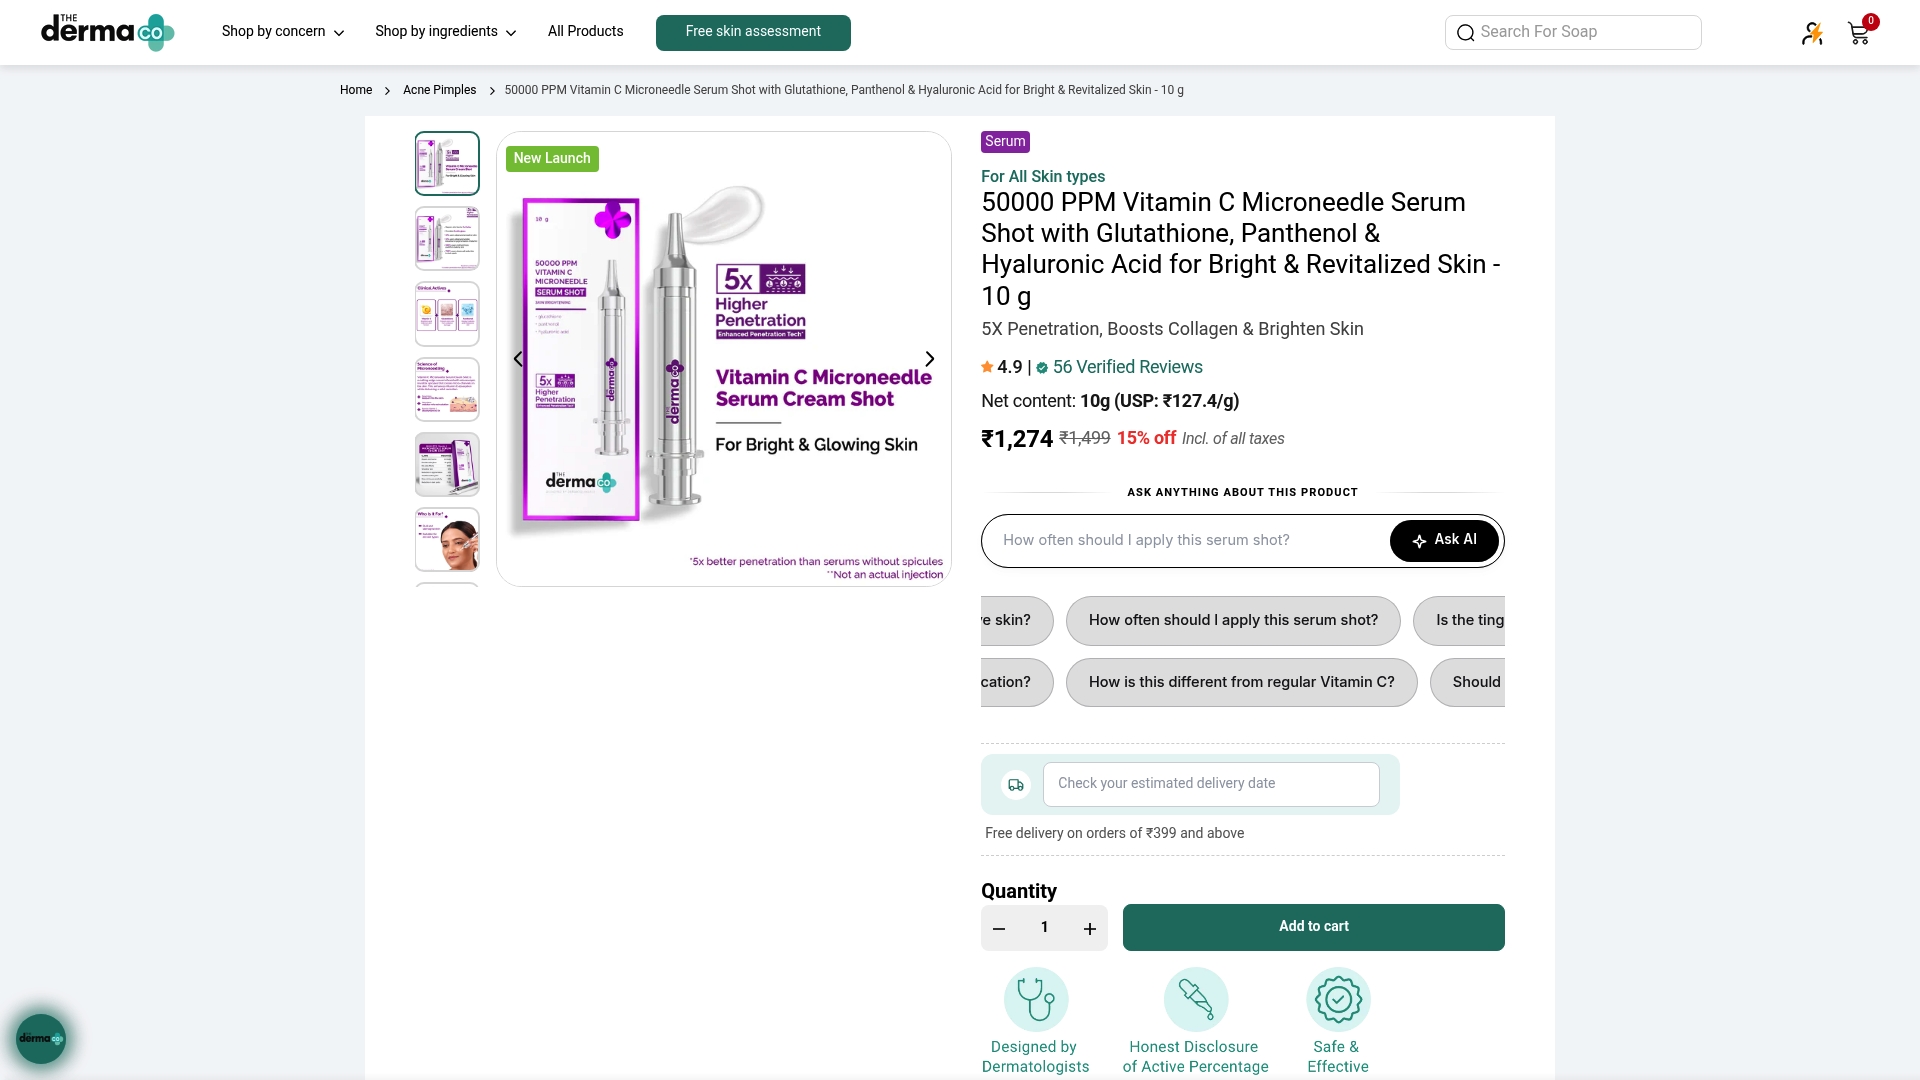The width and height of the screenshot is (1920, 1080).
Task: Go to Home breadcrumb
Action: click(356, 90)
